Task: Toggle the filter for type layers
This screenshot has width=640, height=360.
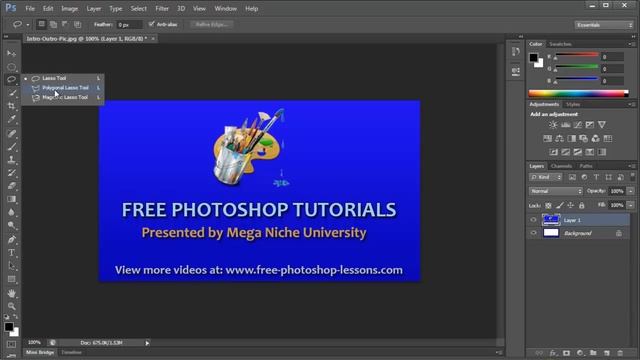Action: click(x=596, y=177)
